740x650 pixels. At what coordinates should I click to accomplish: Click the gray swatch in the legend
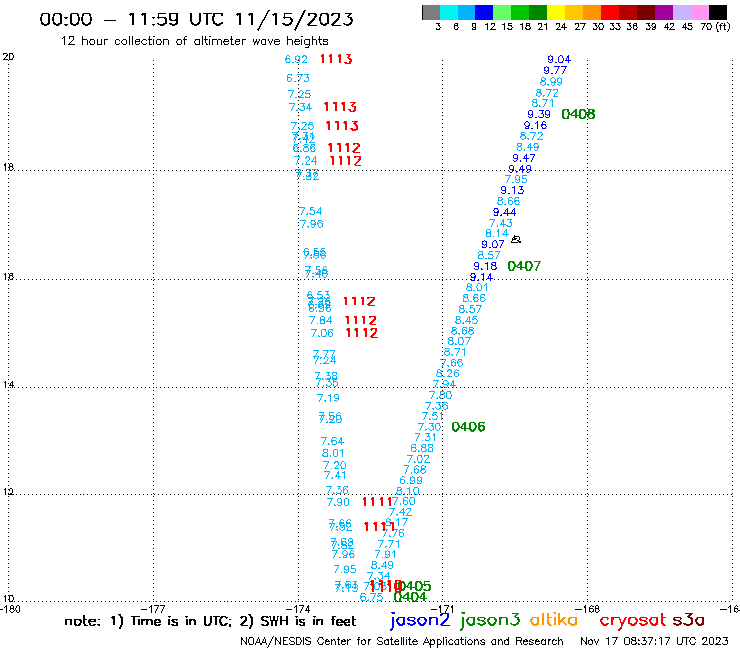pos(431,12)
